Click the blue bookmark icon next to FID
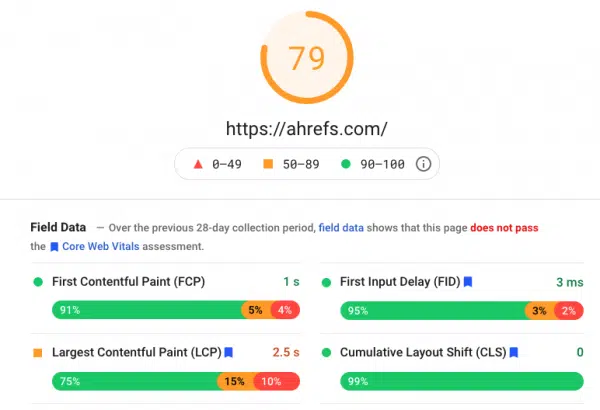 (x=468, y=282)
